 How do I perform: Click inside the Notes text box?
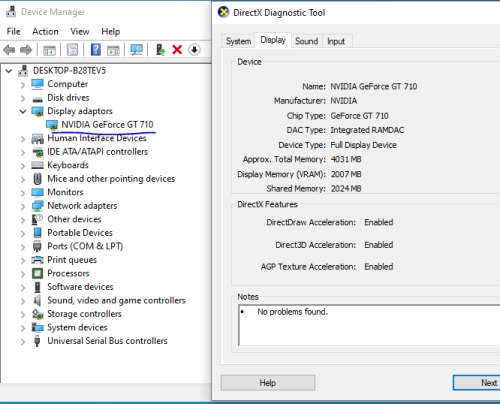pyautogui.click(x=369, y=325)
